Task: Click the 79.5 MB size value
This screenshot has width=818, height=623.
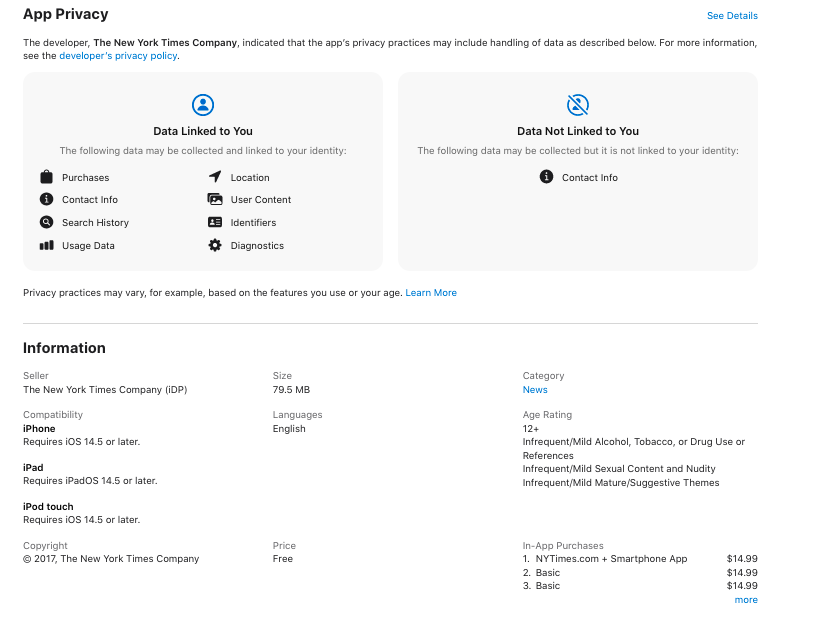Action: point(291,390)
